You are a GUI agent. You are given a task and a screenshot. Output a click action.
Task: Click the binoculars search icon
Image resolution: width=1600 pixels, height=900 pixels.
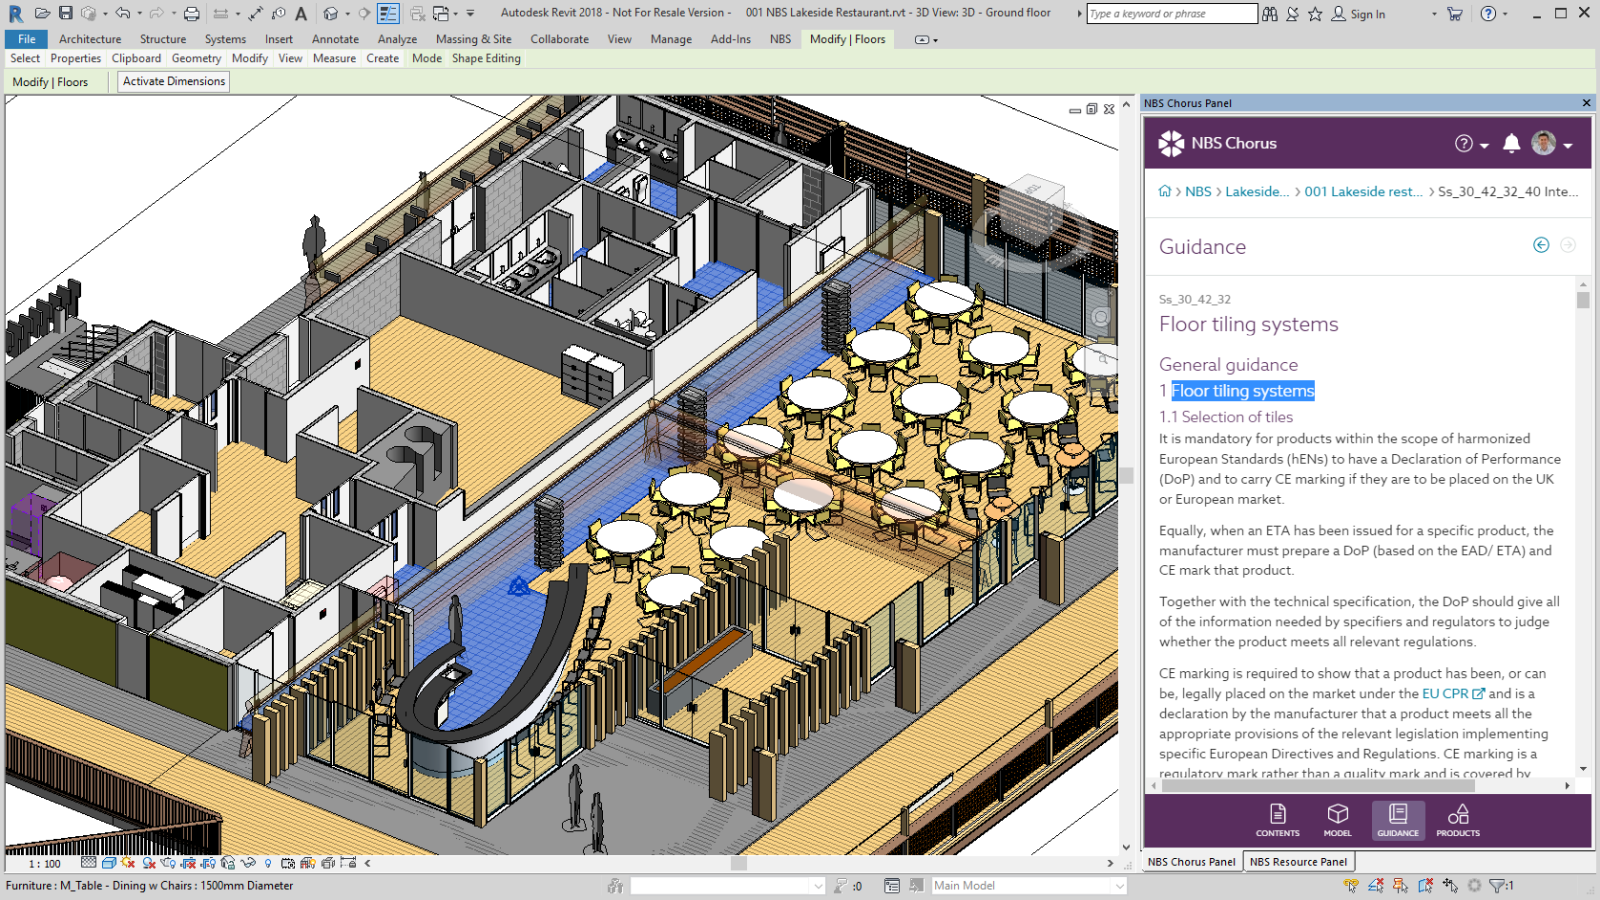[1269, 14]
